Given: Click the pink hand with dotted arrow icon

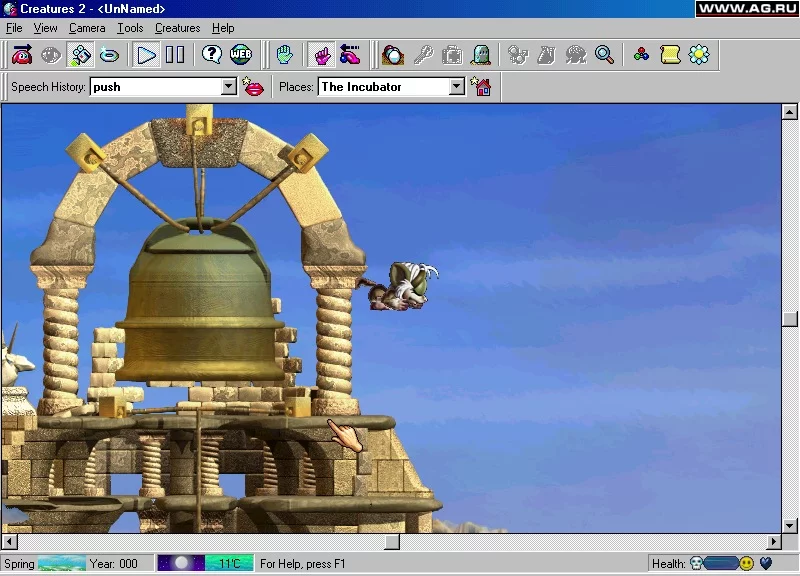Looking at the screenshot, I should 350,55.
